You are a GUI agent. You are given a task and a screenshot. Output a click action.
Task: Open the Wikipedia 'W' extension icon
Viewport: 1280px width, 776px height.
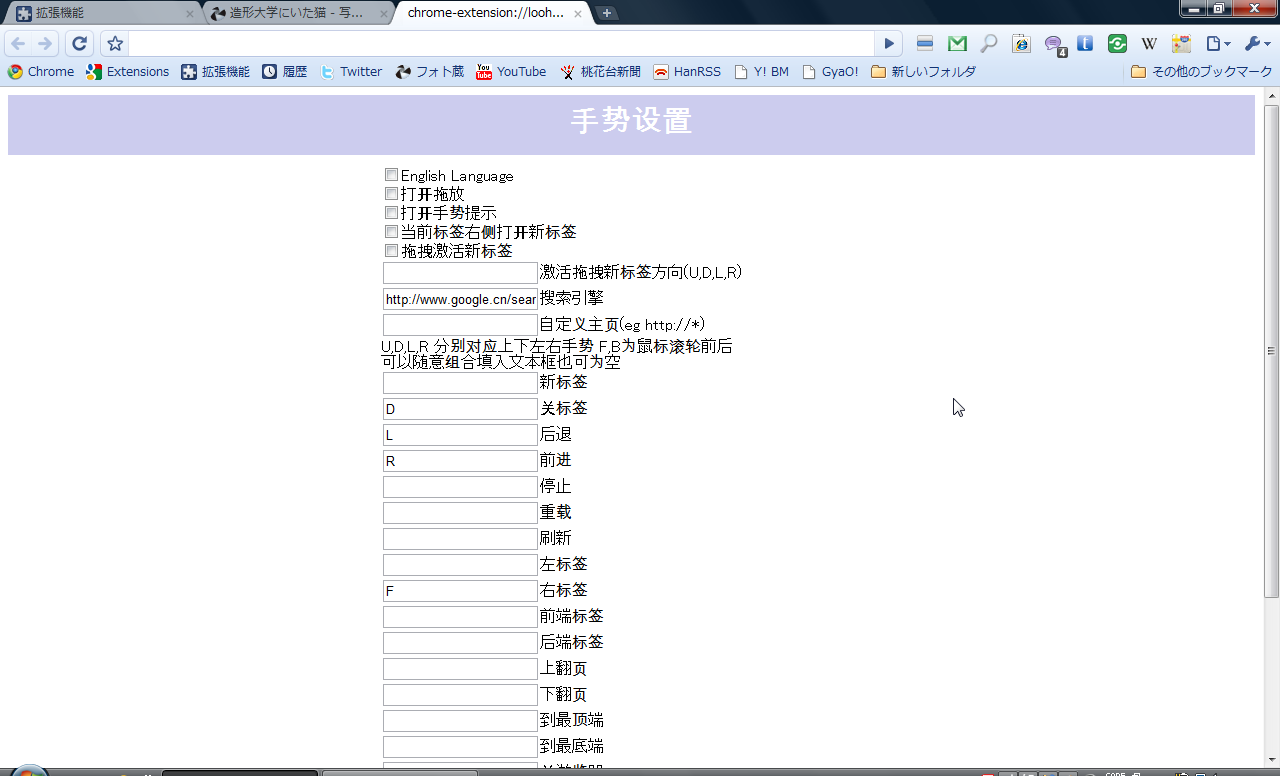[1149, 44]
